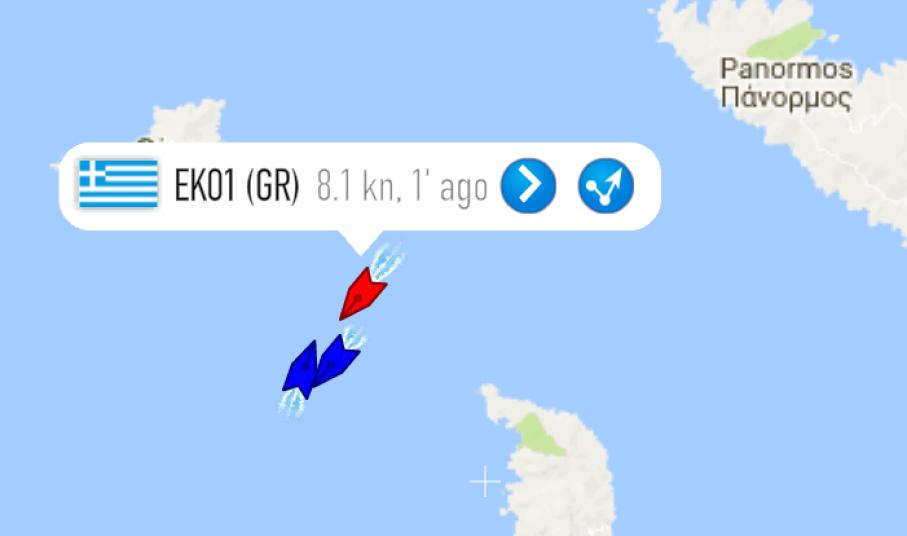This screenshot has width=907, height=536.
Task: Click the EK01 (GR) vessel name
Action: coord(237,186)
